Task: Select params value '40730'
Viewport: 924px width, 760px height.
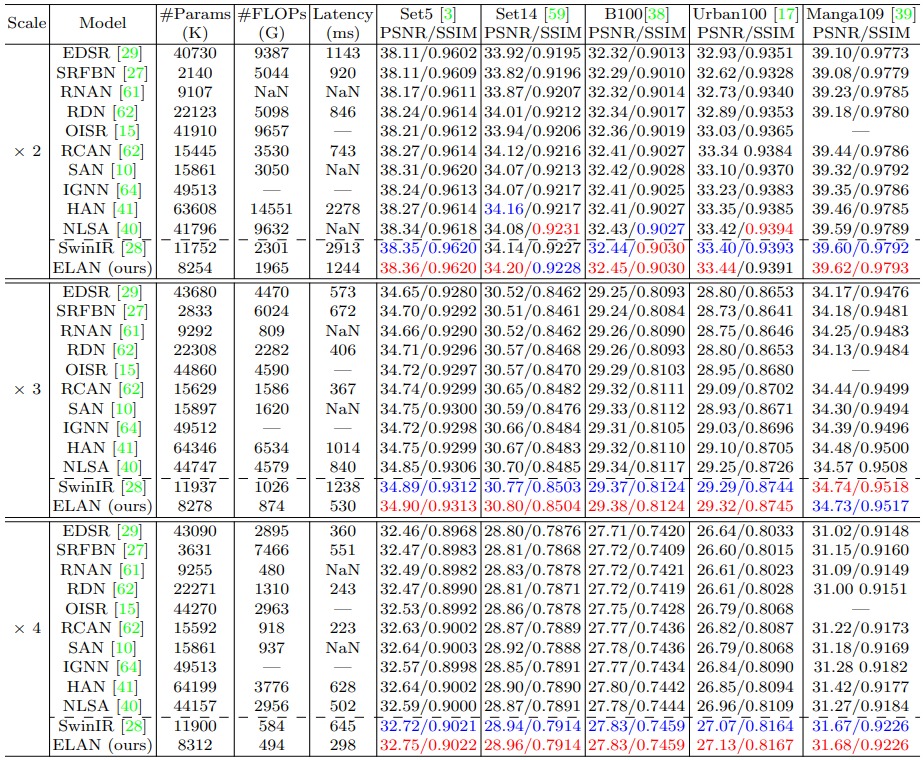Action: click(195, 54)
